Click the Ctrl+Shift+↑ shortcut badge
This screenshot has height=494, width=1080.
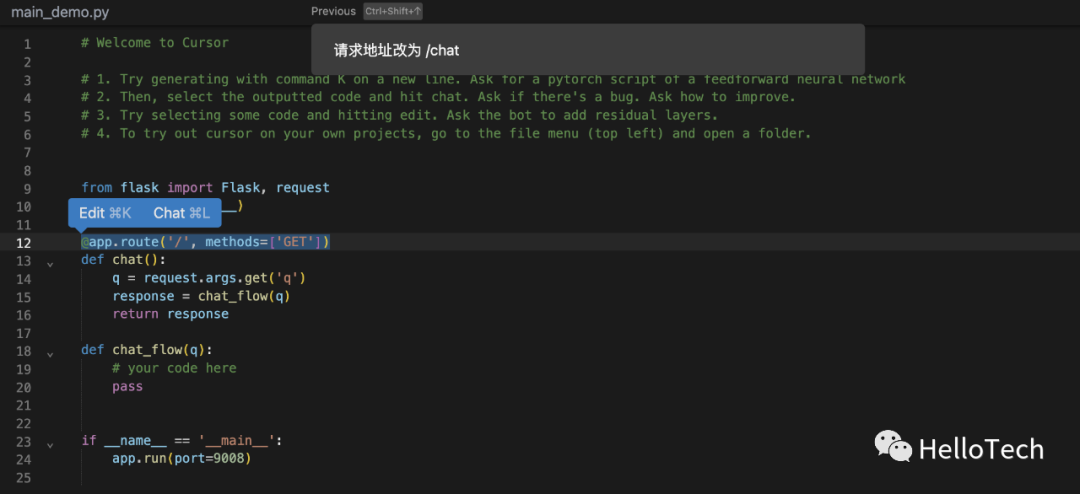coord(393,11)
